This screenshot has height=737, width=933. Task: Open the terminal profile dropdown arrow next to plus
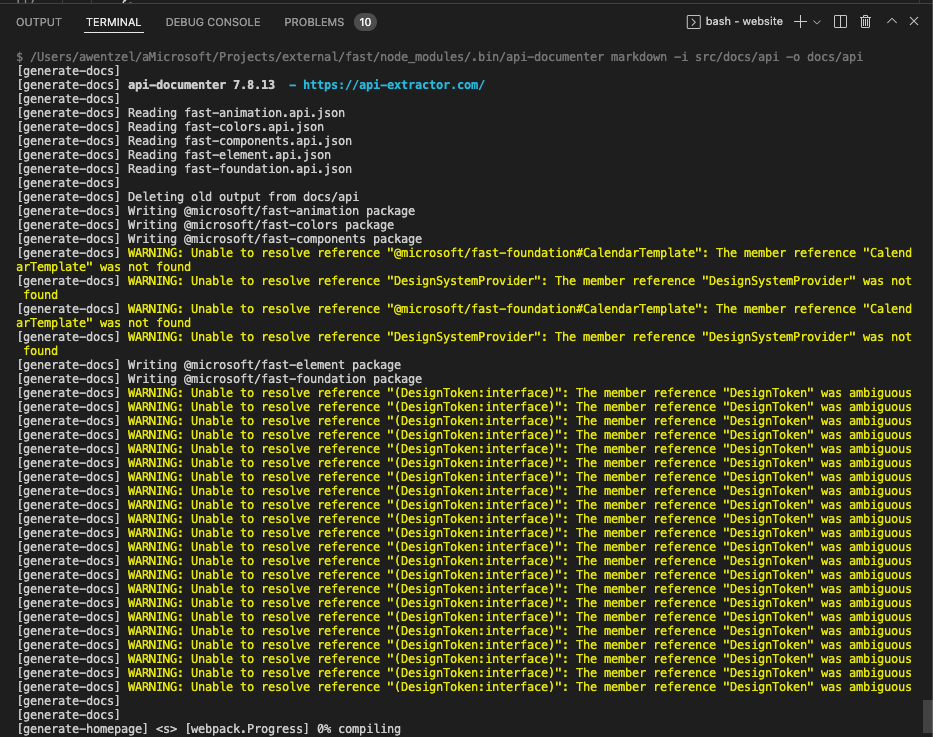click(816, 21)
